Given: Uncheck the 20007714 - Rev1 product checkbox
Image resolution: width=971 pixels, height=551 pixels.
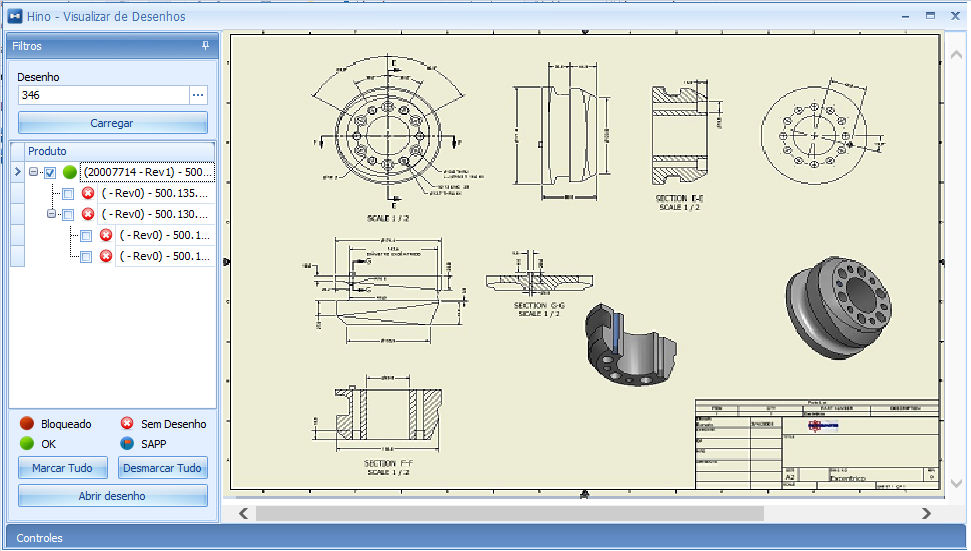Looking at the screenshot, I should [50, 173].
